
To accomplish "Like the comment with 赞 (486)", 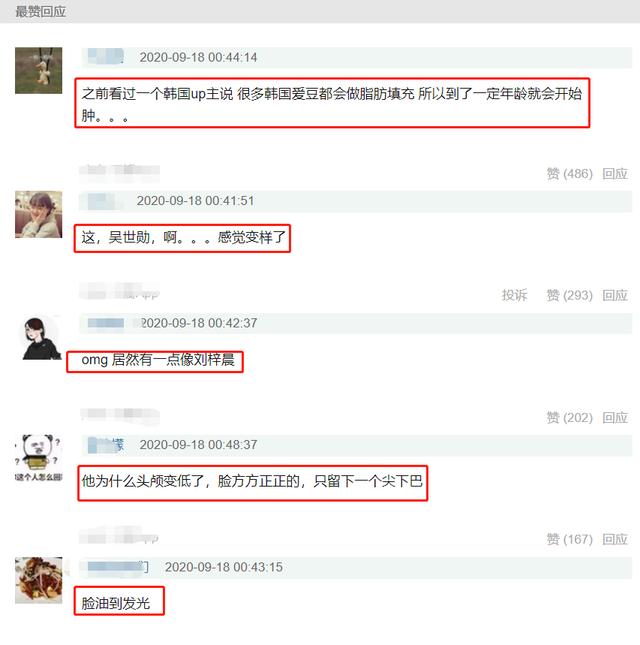I will point(569,174).
